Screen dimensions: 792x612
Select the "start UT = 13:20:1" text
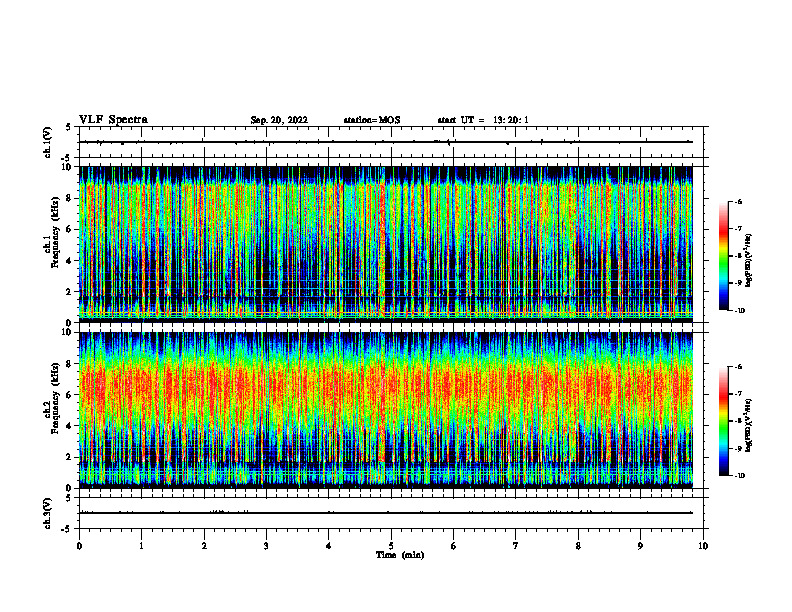click(x=483, y=120)
